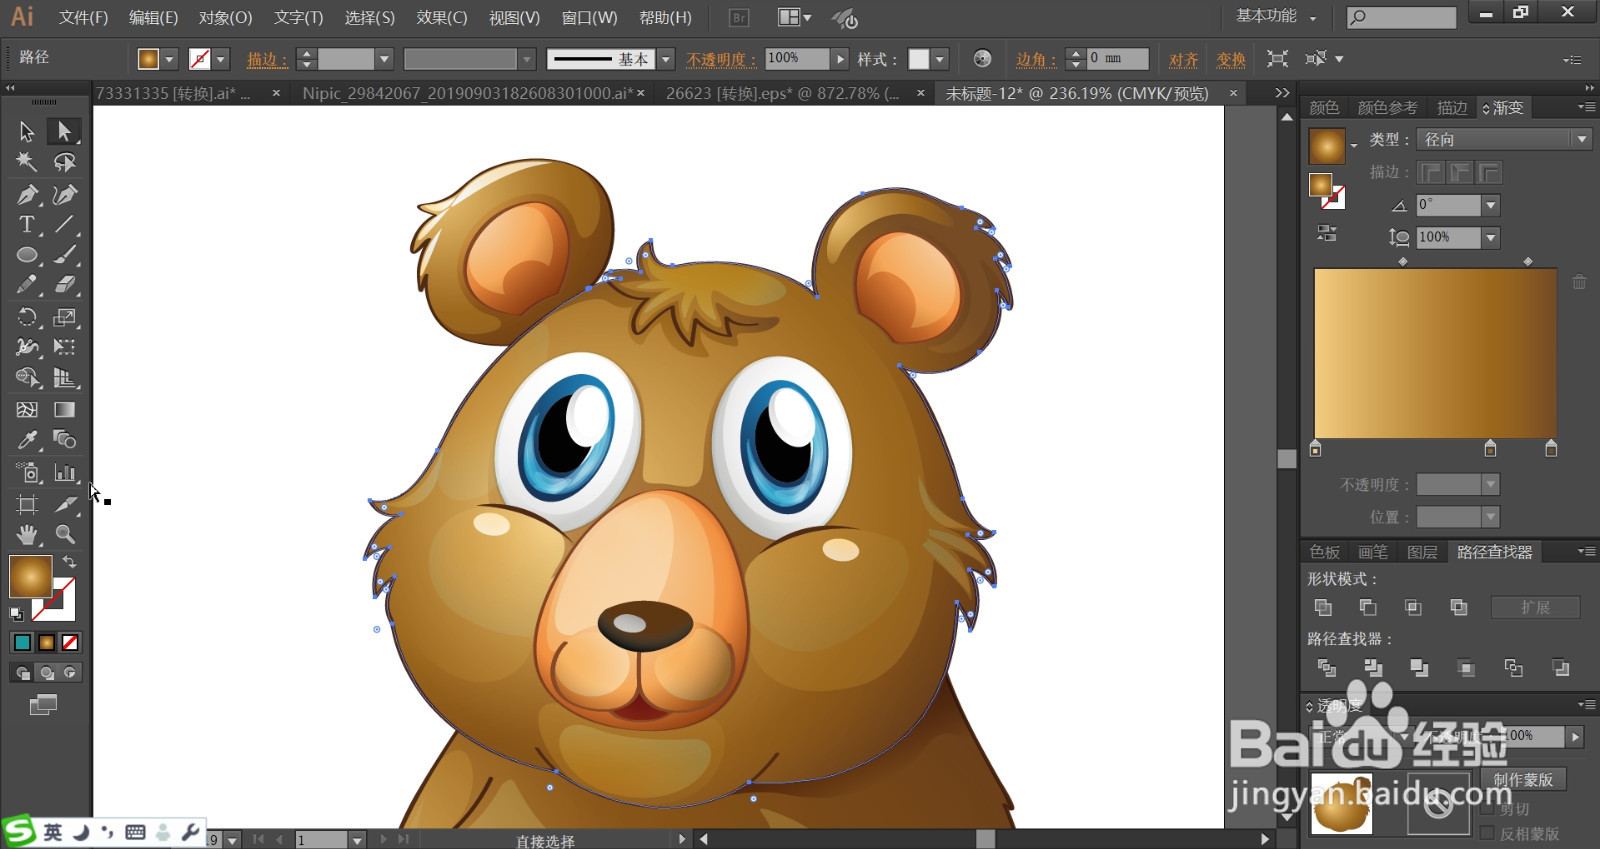Open the 对象(O) menu
Image resolution: width=1600 pixels, height=849 pixels.
click(225, 17)
